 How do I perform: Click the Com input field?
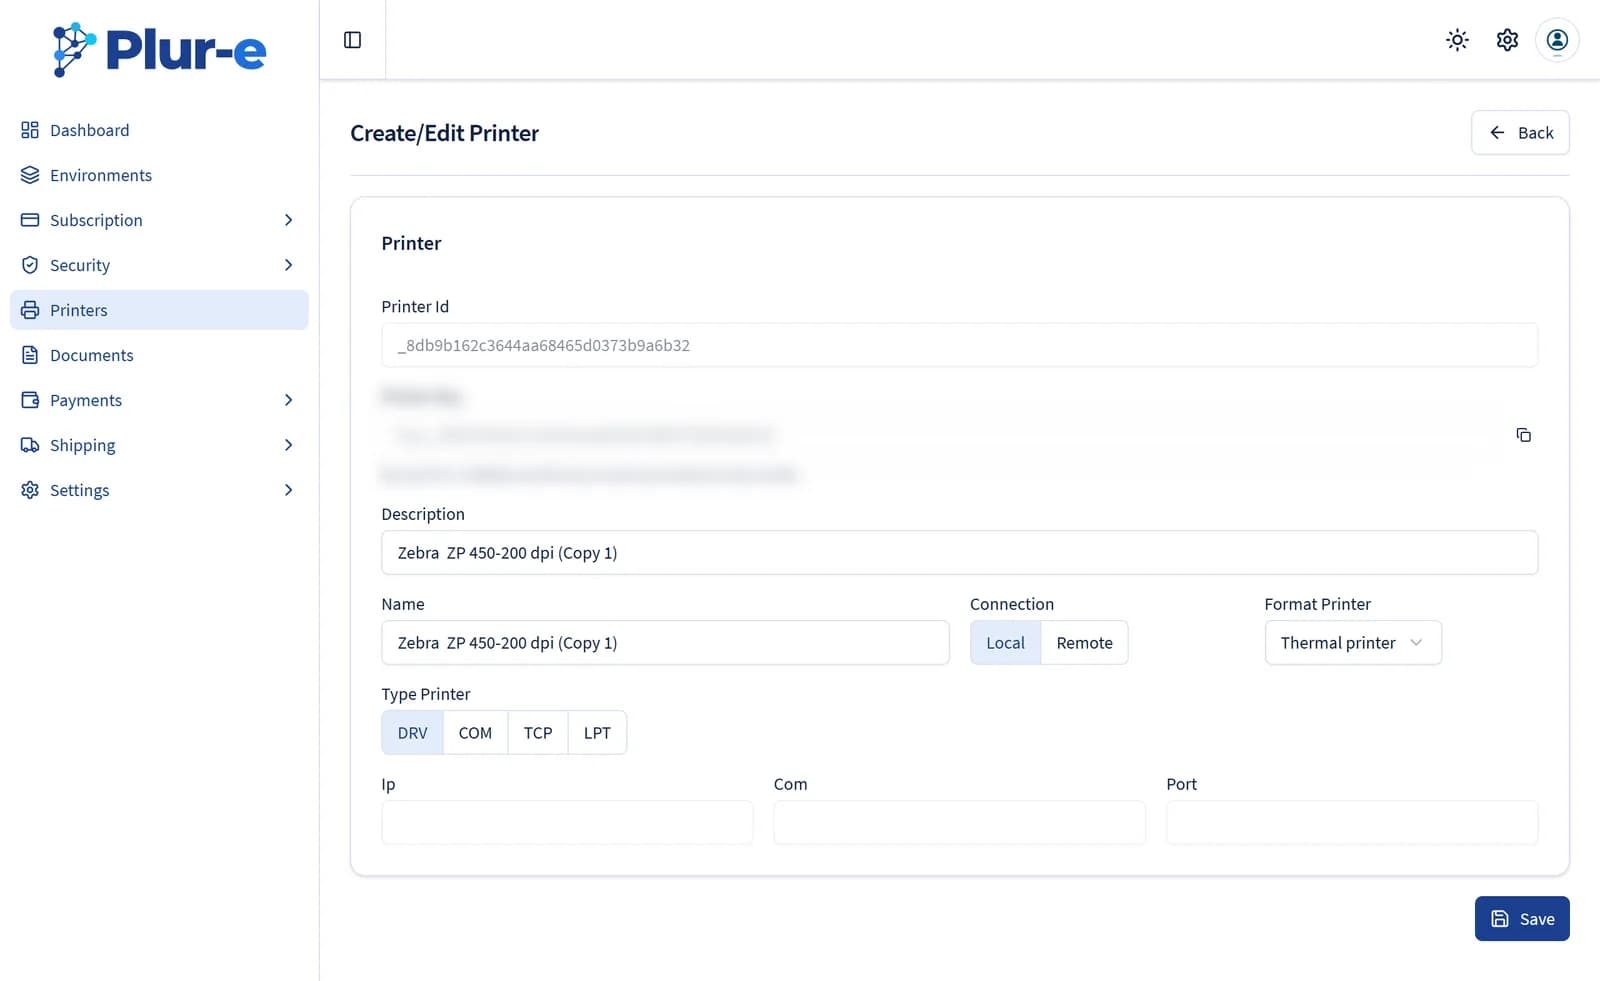point(959,823)
